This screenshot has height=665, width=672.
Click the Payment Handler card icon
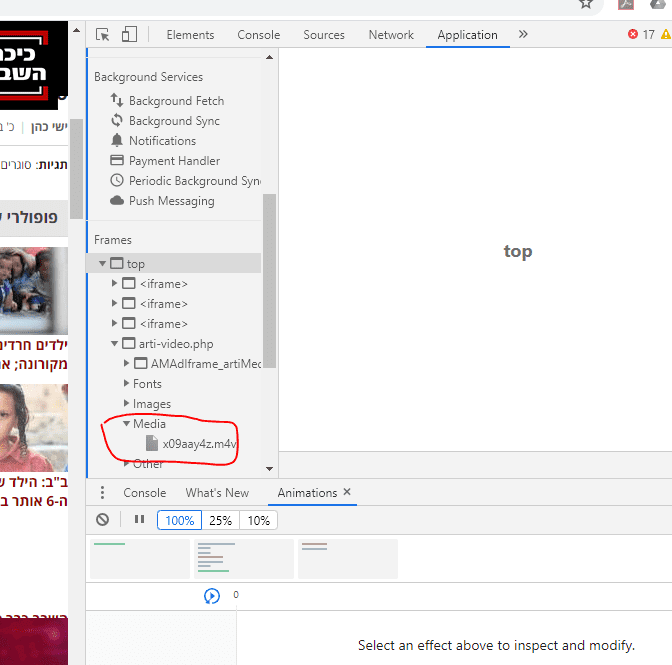tap(117, 160)
